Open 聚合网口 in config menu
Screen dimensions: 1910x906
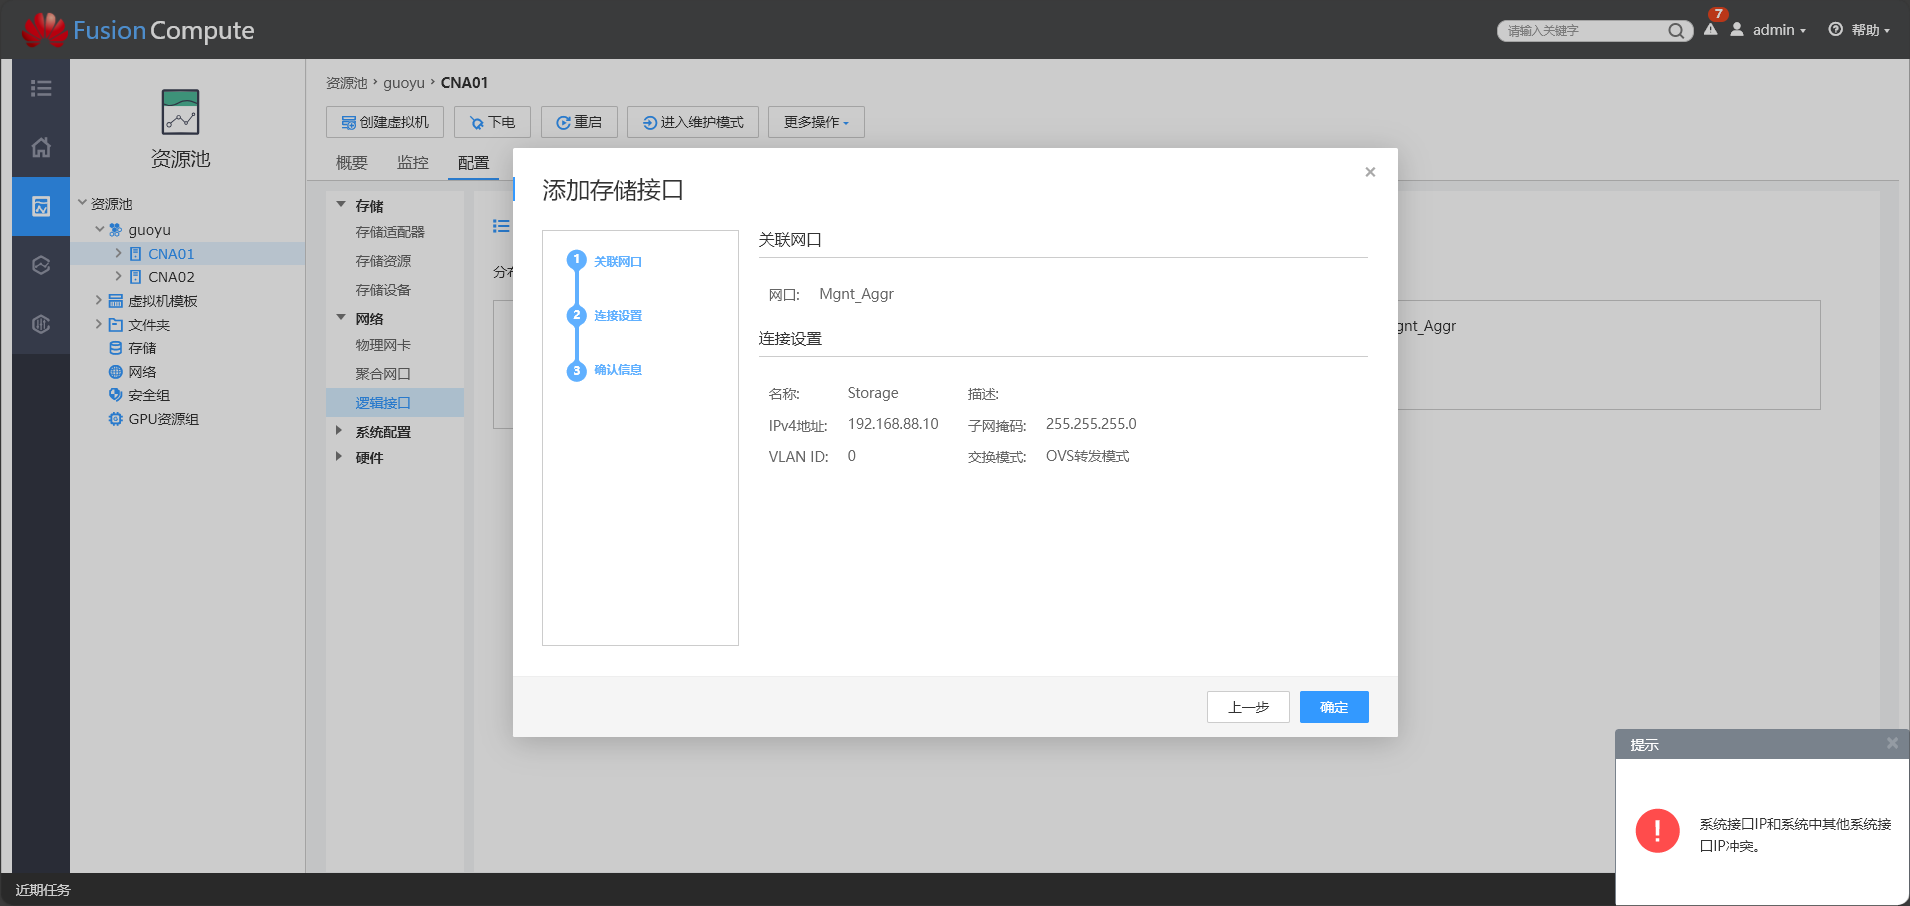pos(383,374)
